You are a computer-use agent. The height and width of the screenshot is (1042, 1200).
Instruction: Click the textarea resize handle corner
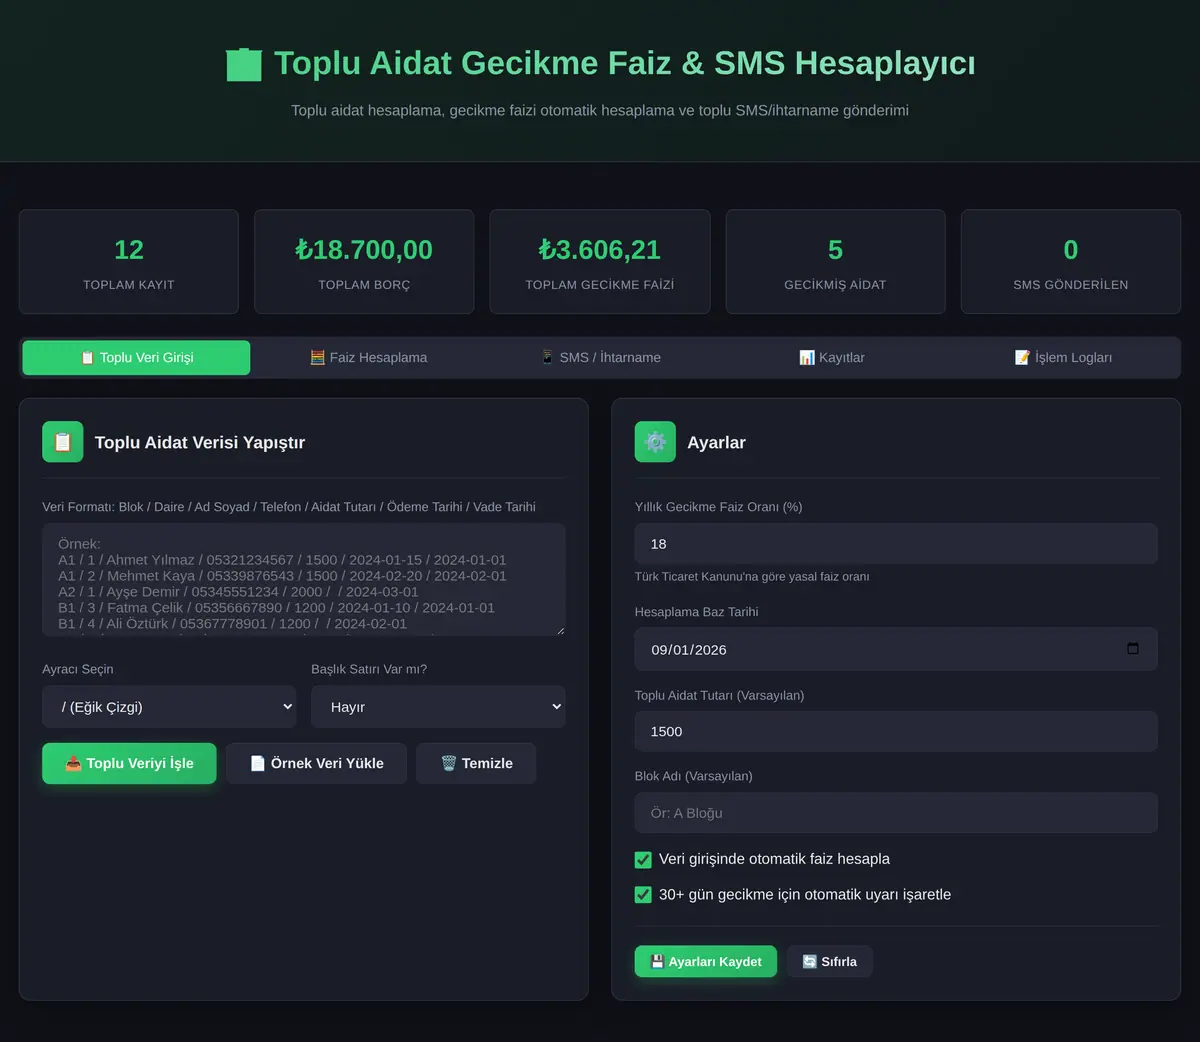coord(560,630)
